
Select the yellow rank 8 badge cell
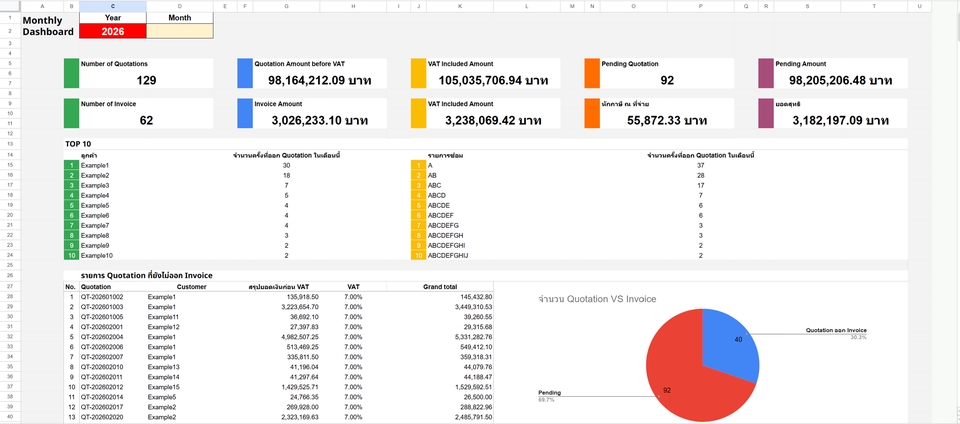(x=418, y=236)
